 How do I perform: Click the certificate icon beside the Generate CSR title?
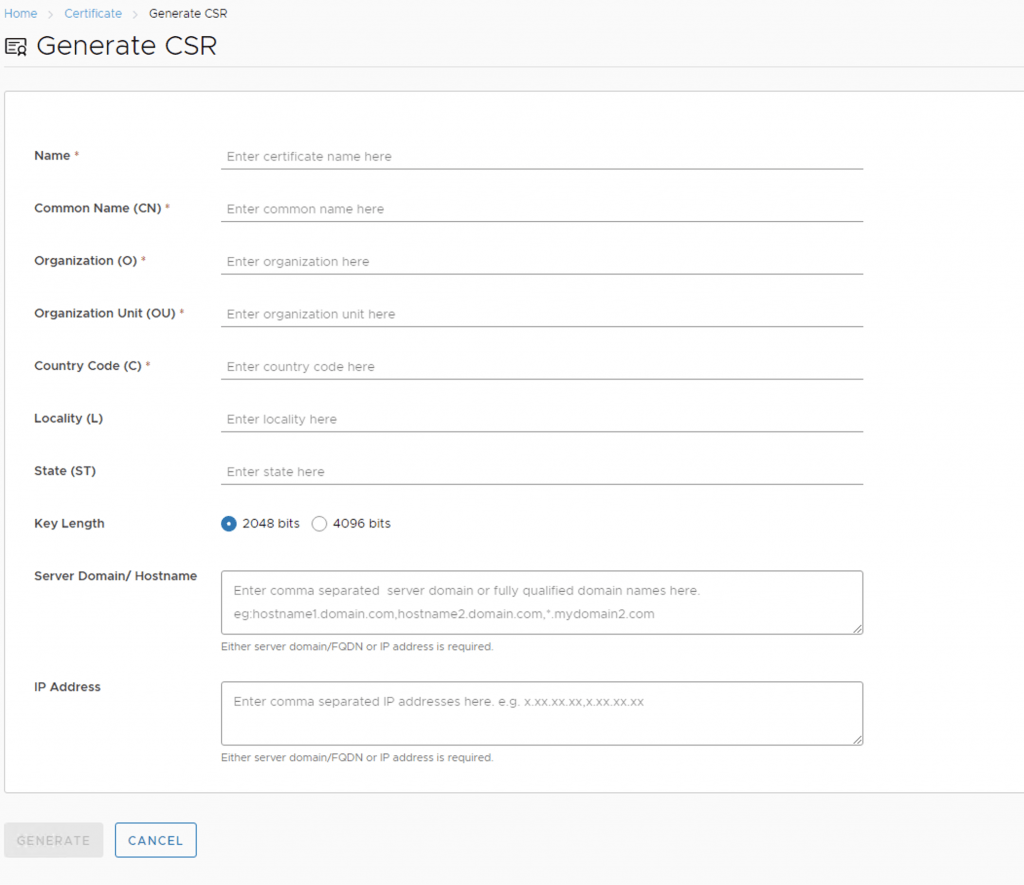[16, 47]
